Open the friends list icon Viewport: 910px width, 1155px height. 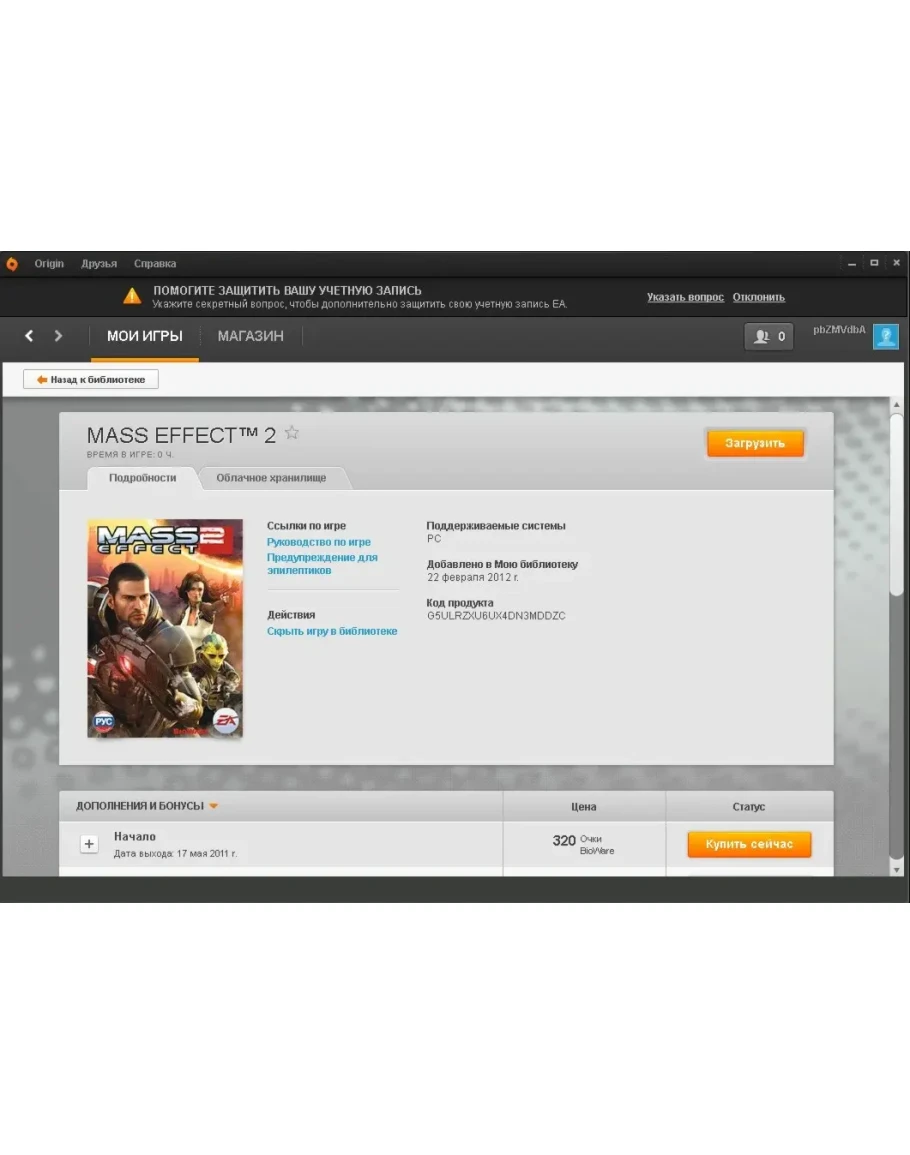[x=769, y=337]
